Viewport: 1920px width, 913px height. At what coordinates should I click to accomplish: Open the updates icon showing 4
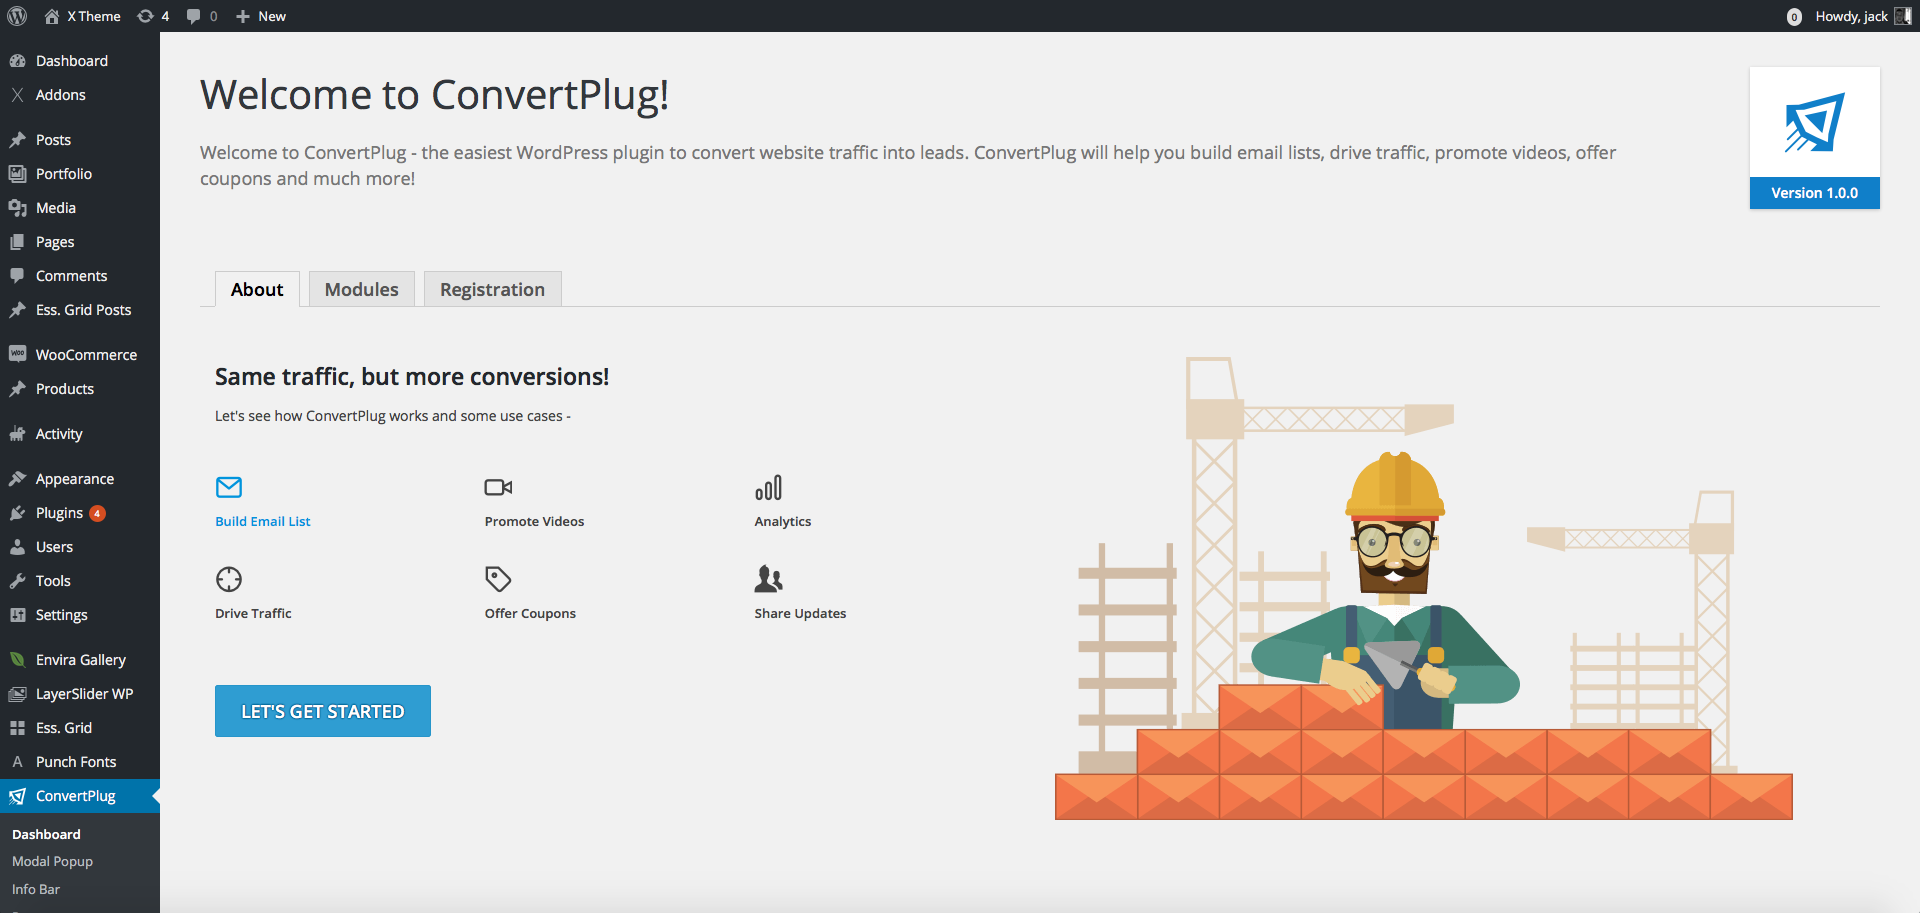[x=153, y=16]
